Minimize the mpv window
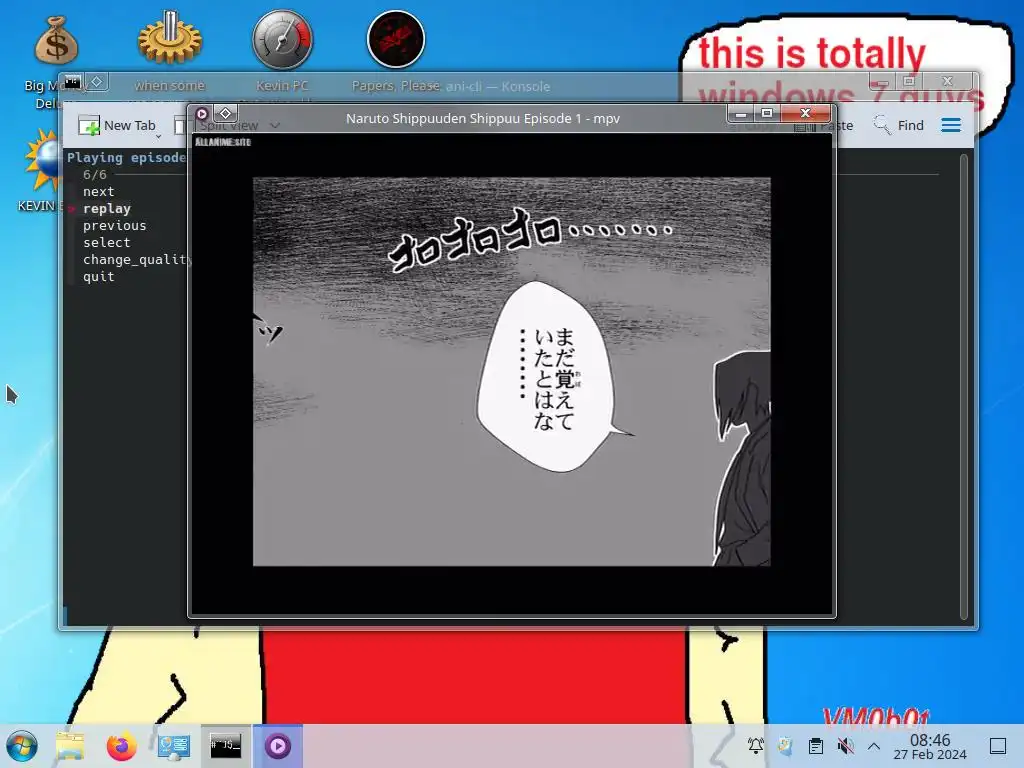 [x=741, y=114]
